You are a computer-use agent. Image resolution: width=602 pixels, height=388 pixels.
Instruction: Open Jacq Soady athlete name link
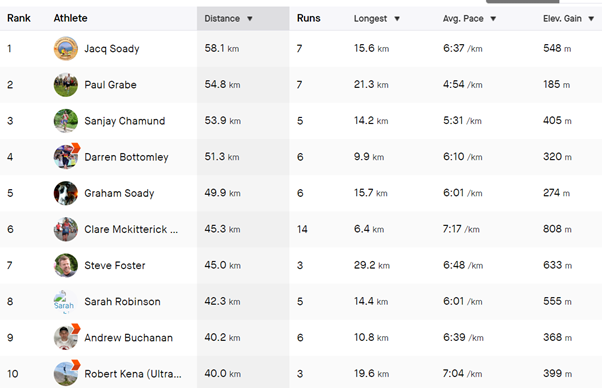[112, 49]
